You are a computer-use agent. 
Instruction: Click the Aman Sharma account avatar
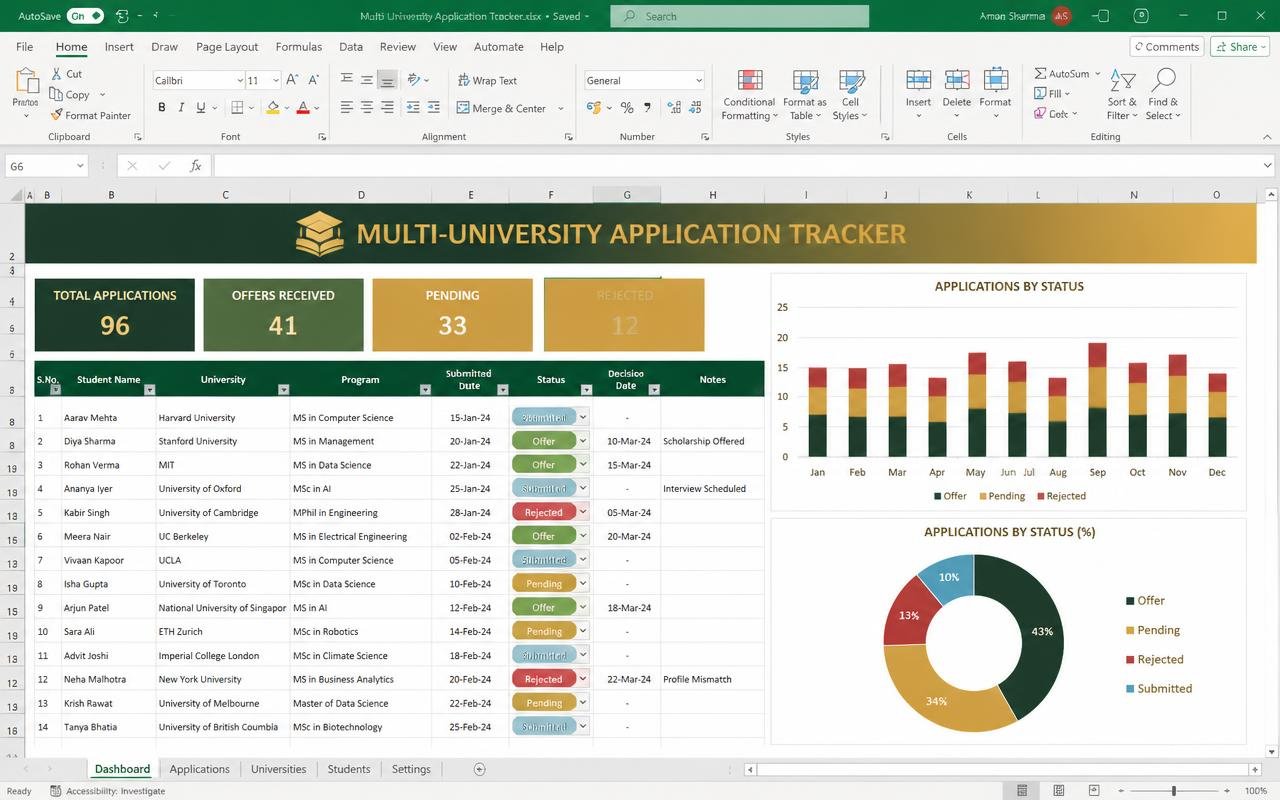[1062, 16]
